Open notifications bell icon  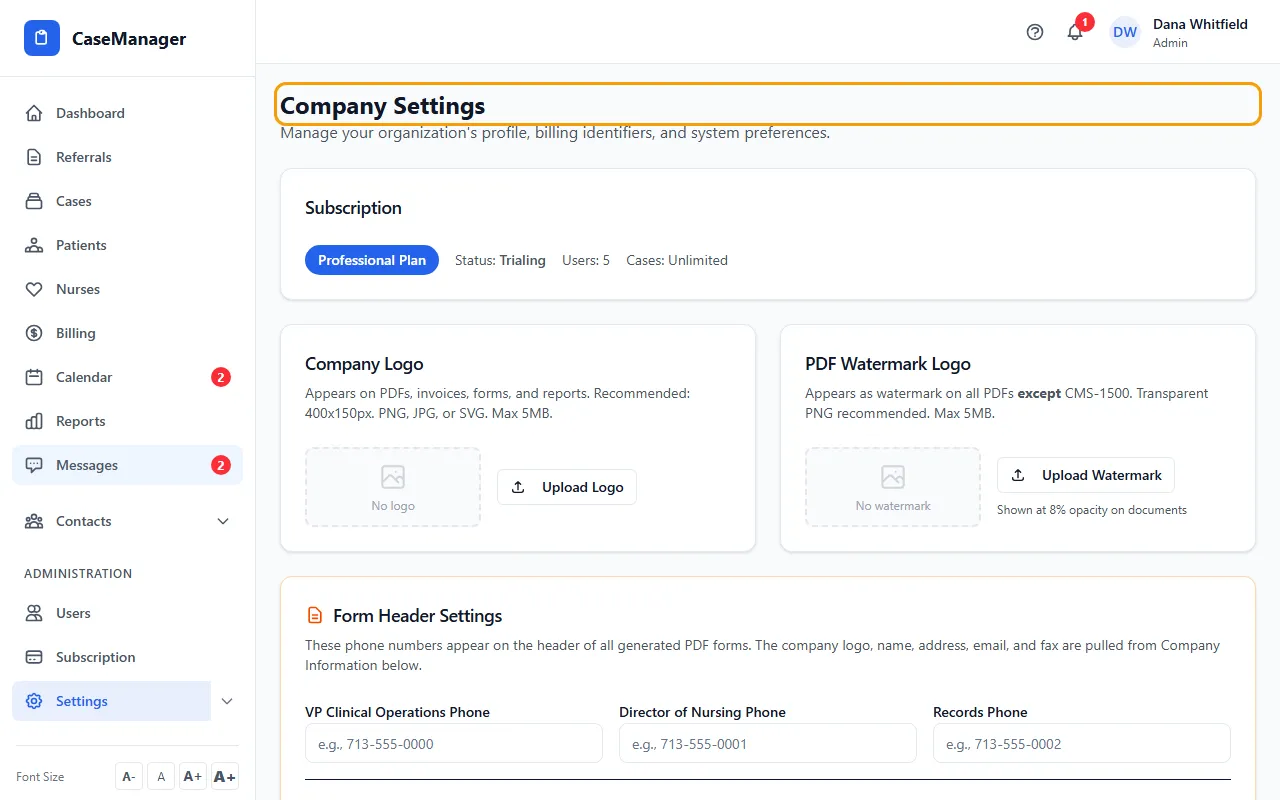[1075, 32]
